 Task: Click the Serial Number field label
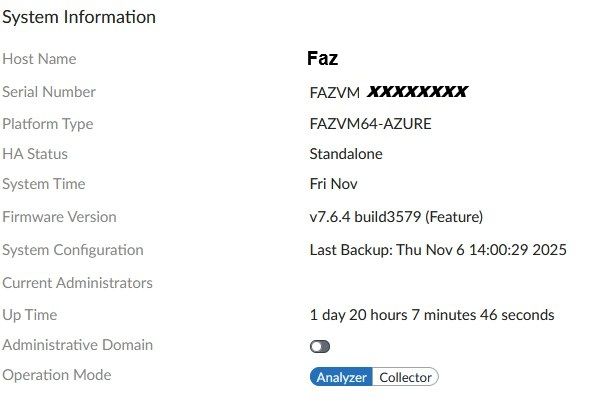[49, 92]
